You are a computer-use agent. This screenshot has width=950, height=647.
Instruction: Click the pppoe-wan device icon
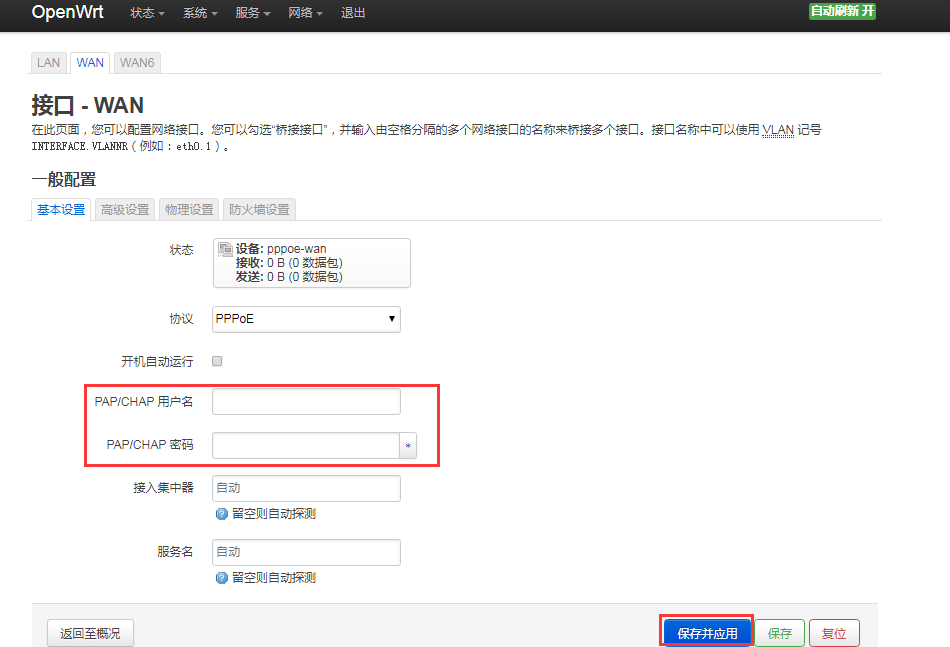pos(225,249)
